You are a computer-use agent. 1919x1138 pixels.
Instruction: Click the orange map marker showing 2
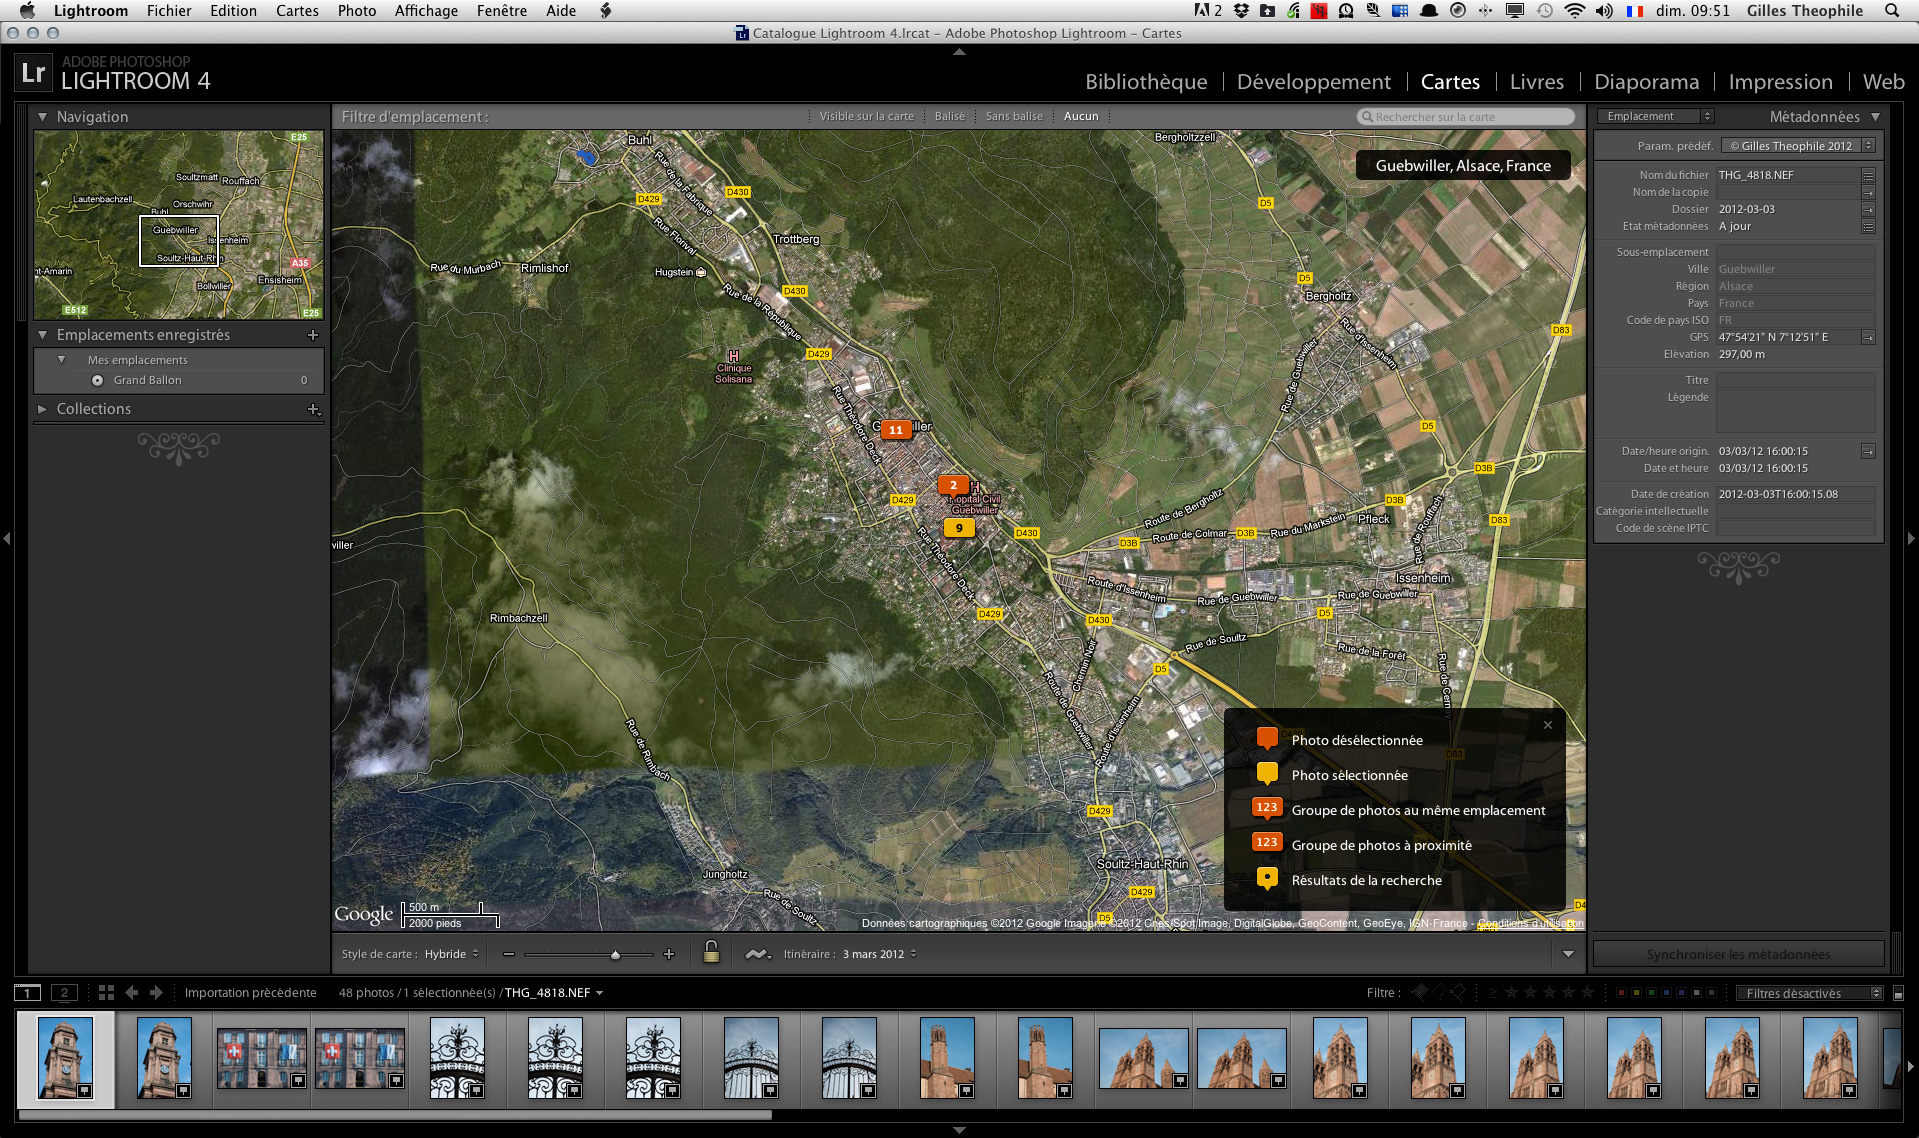[953, 486]
